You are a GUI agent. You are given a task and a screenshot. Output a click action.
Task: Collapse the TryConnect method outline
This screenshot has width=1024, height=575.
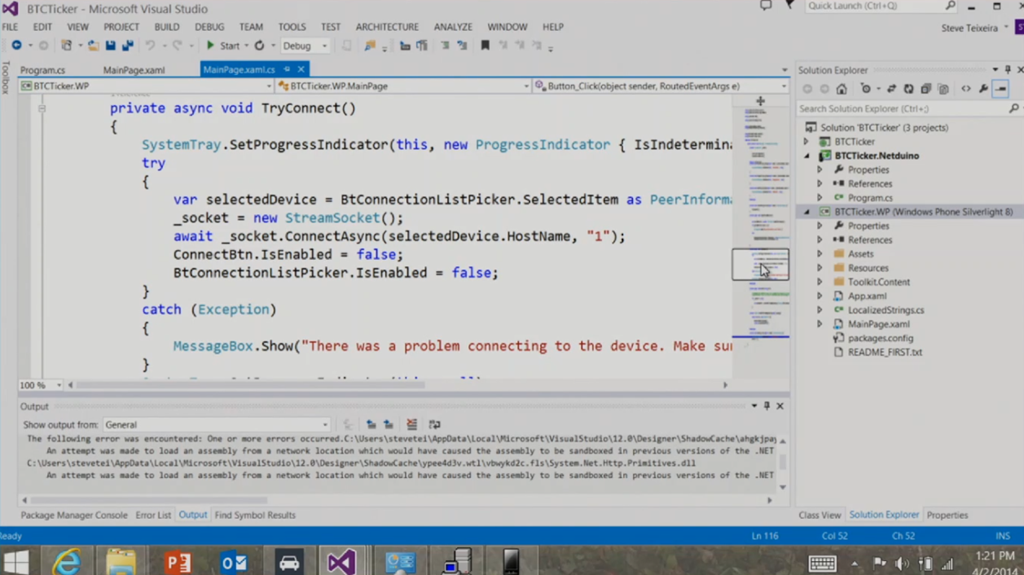(42, 108)
